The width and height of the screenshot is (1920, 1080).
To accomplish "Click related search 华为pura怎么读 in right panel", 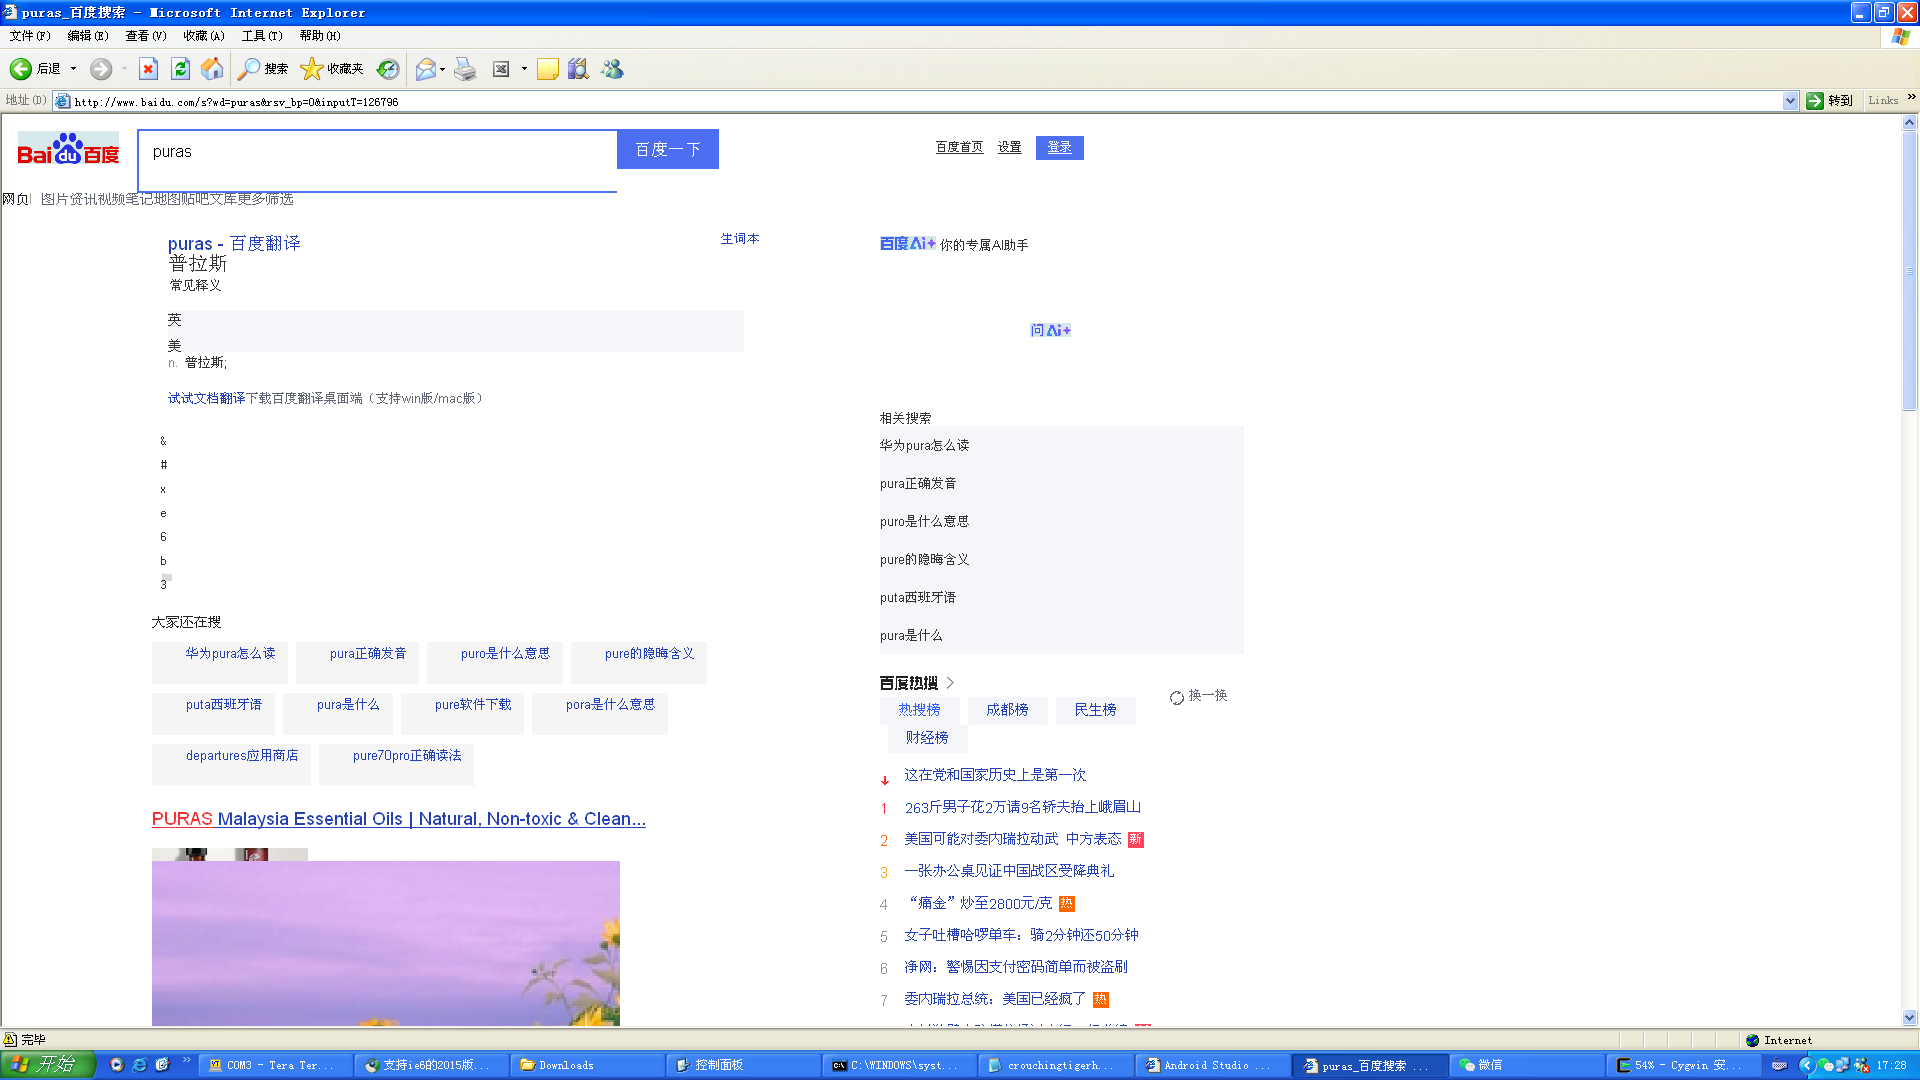I will click(925, 445).
